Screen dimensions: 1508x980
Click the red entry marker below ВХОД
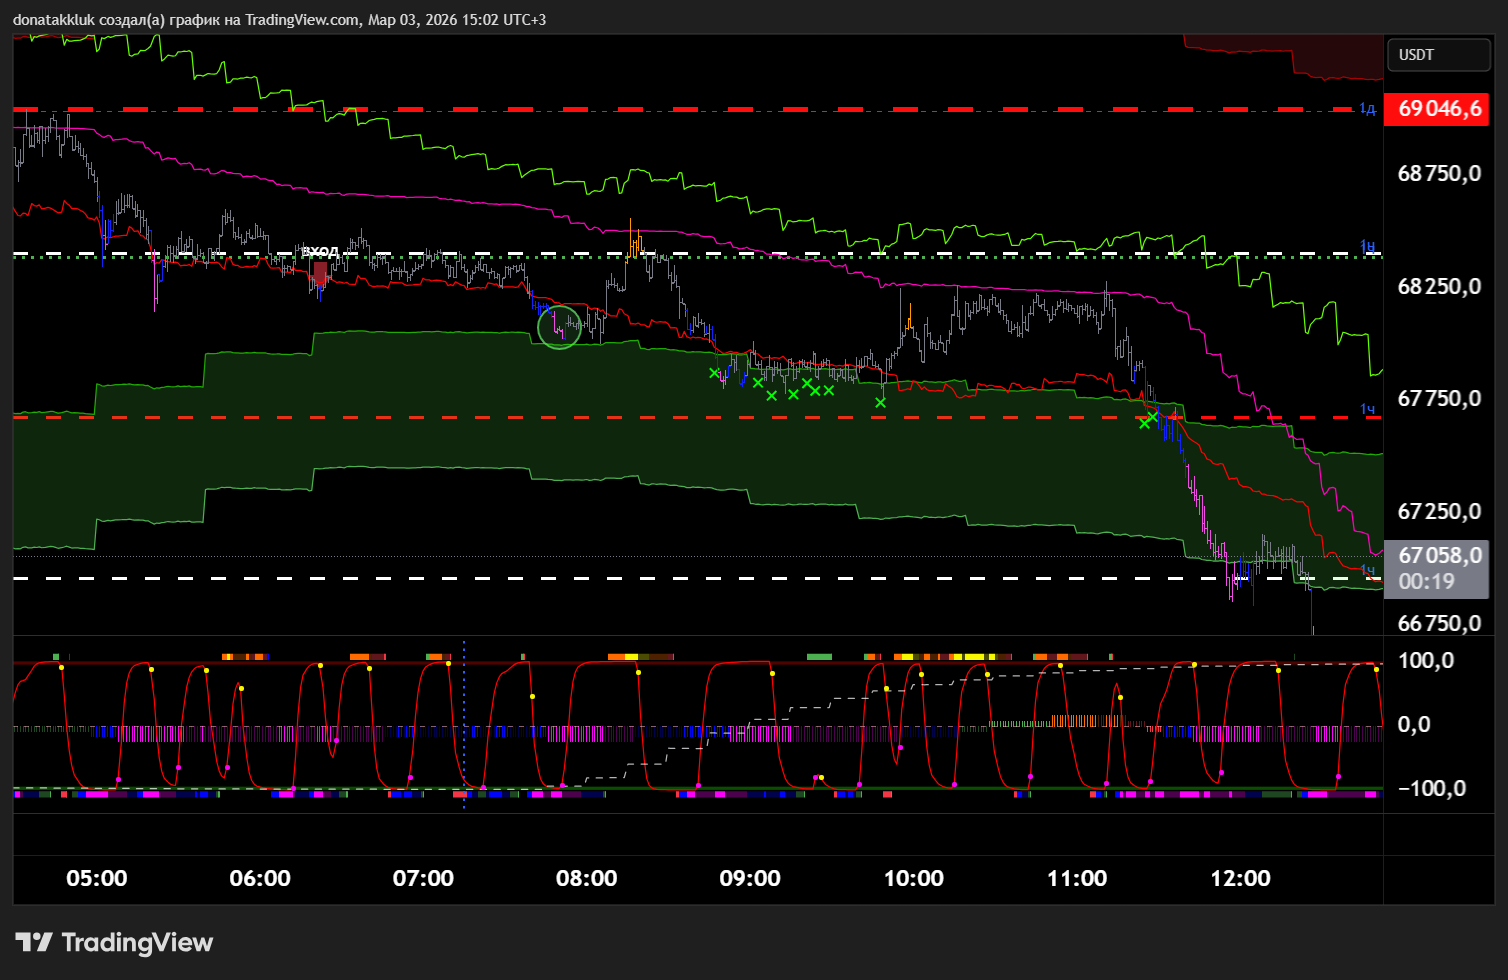click(x=320, y=273)
